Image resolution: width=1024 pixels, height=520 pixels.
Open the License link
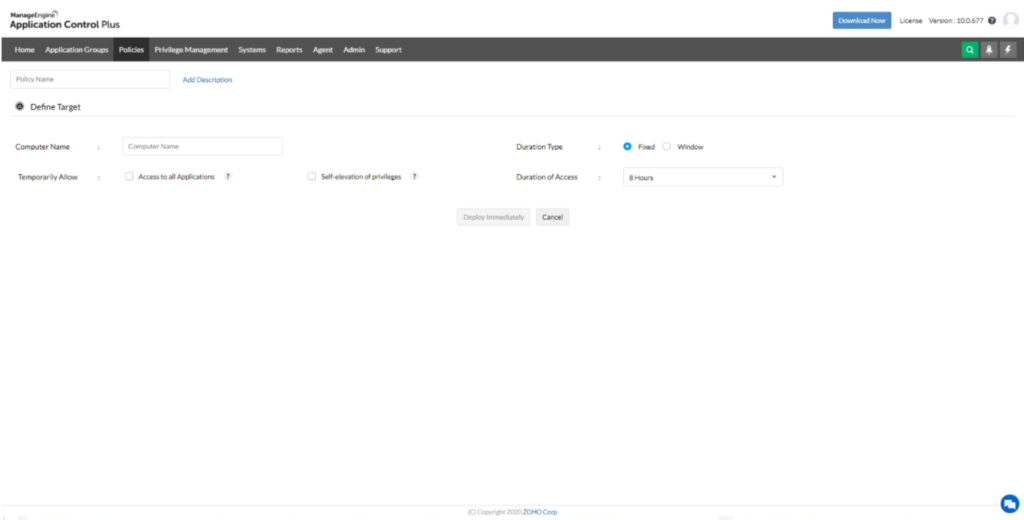(x=911, y=21)
